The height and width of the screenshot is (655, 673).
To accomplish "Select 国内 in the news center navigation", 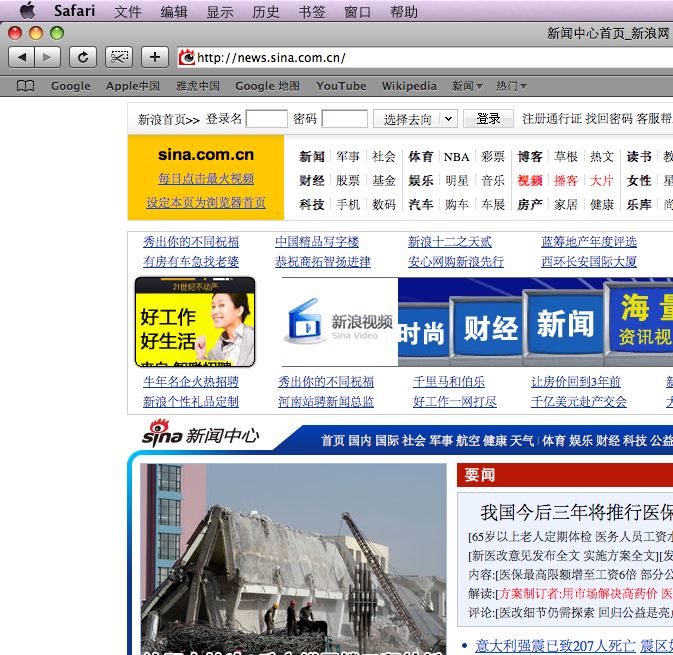I will click(360, 440).
